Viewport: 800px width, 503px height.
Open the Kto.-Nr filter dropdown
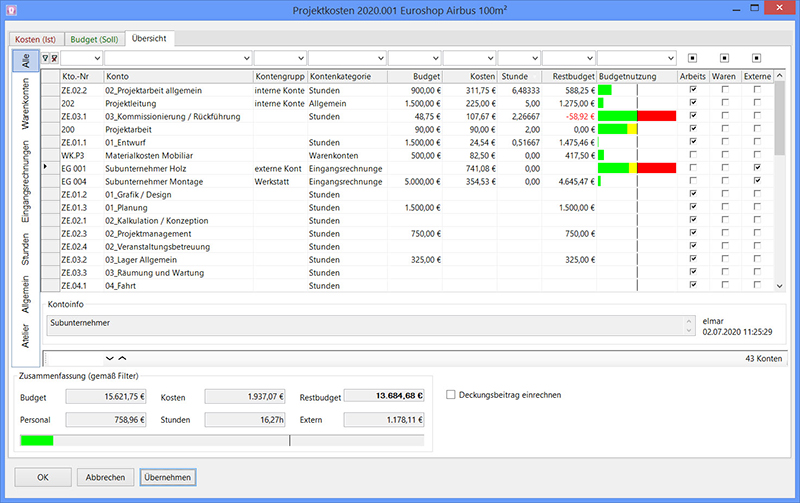96,59
